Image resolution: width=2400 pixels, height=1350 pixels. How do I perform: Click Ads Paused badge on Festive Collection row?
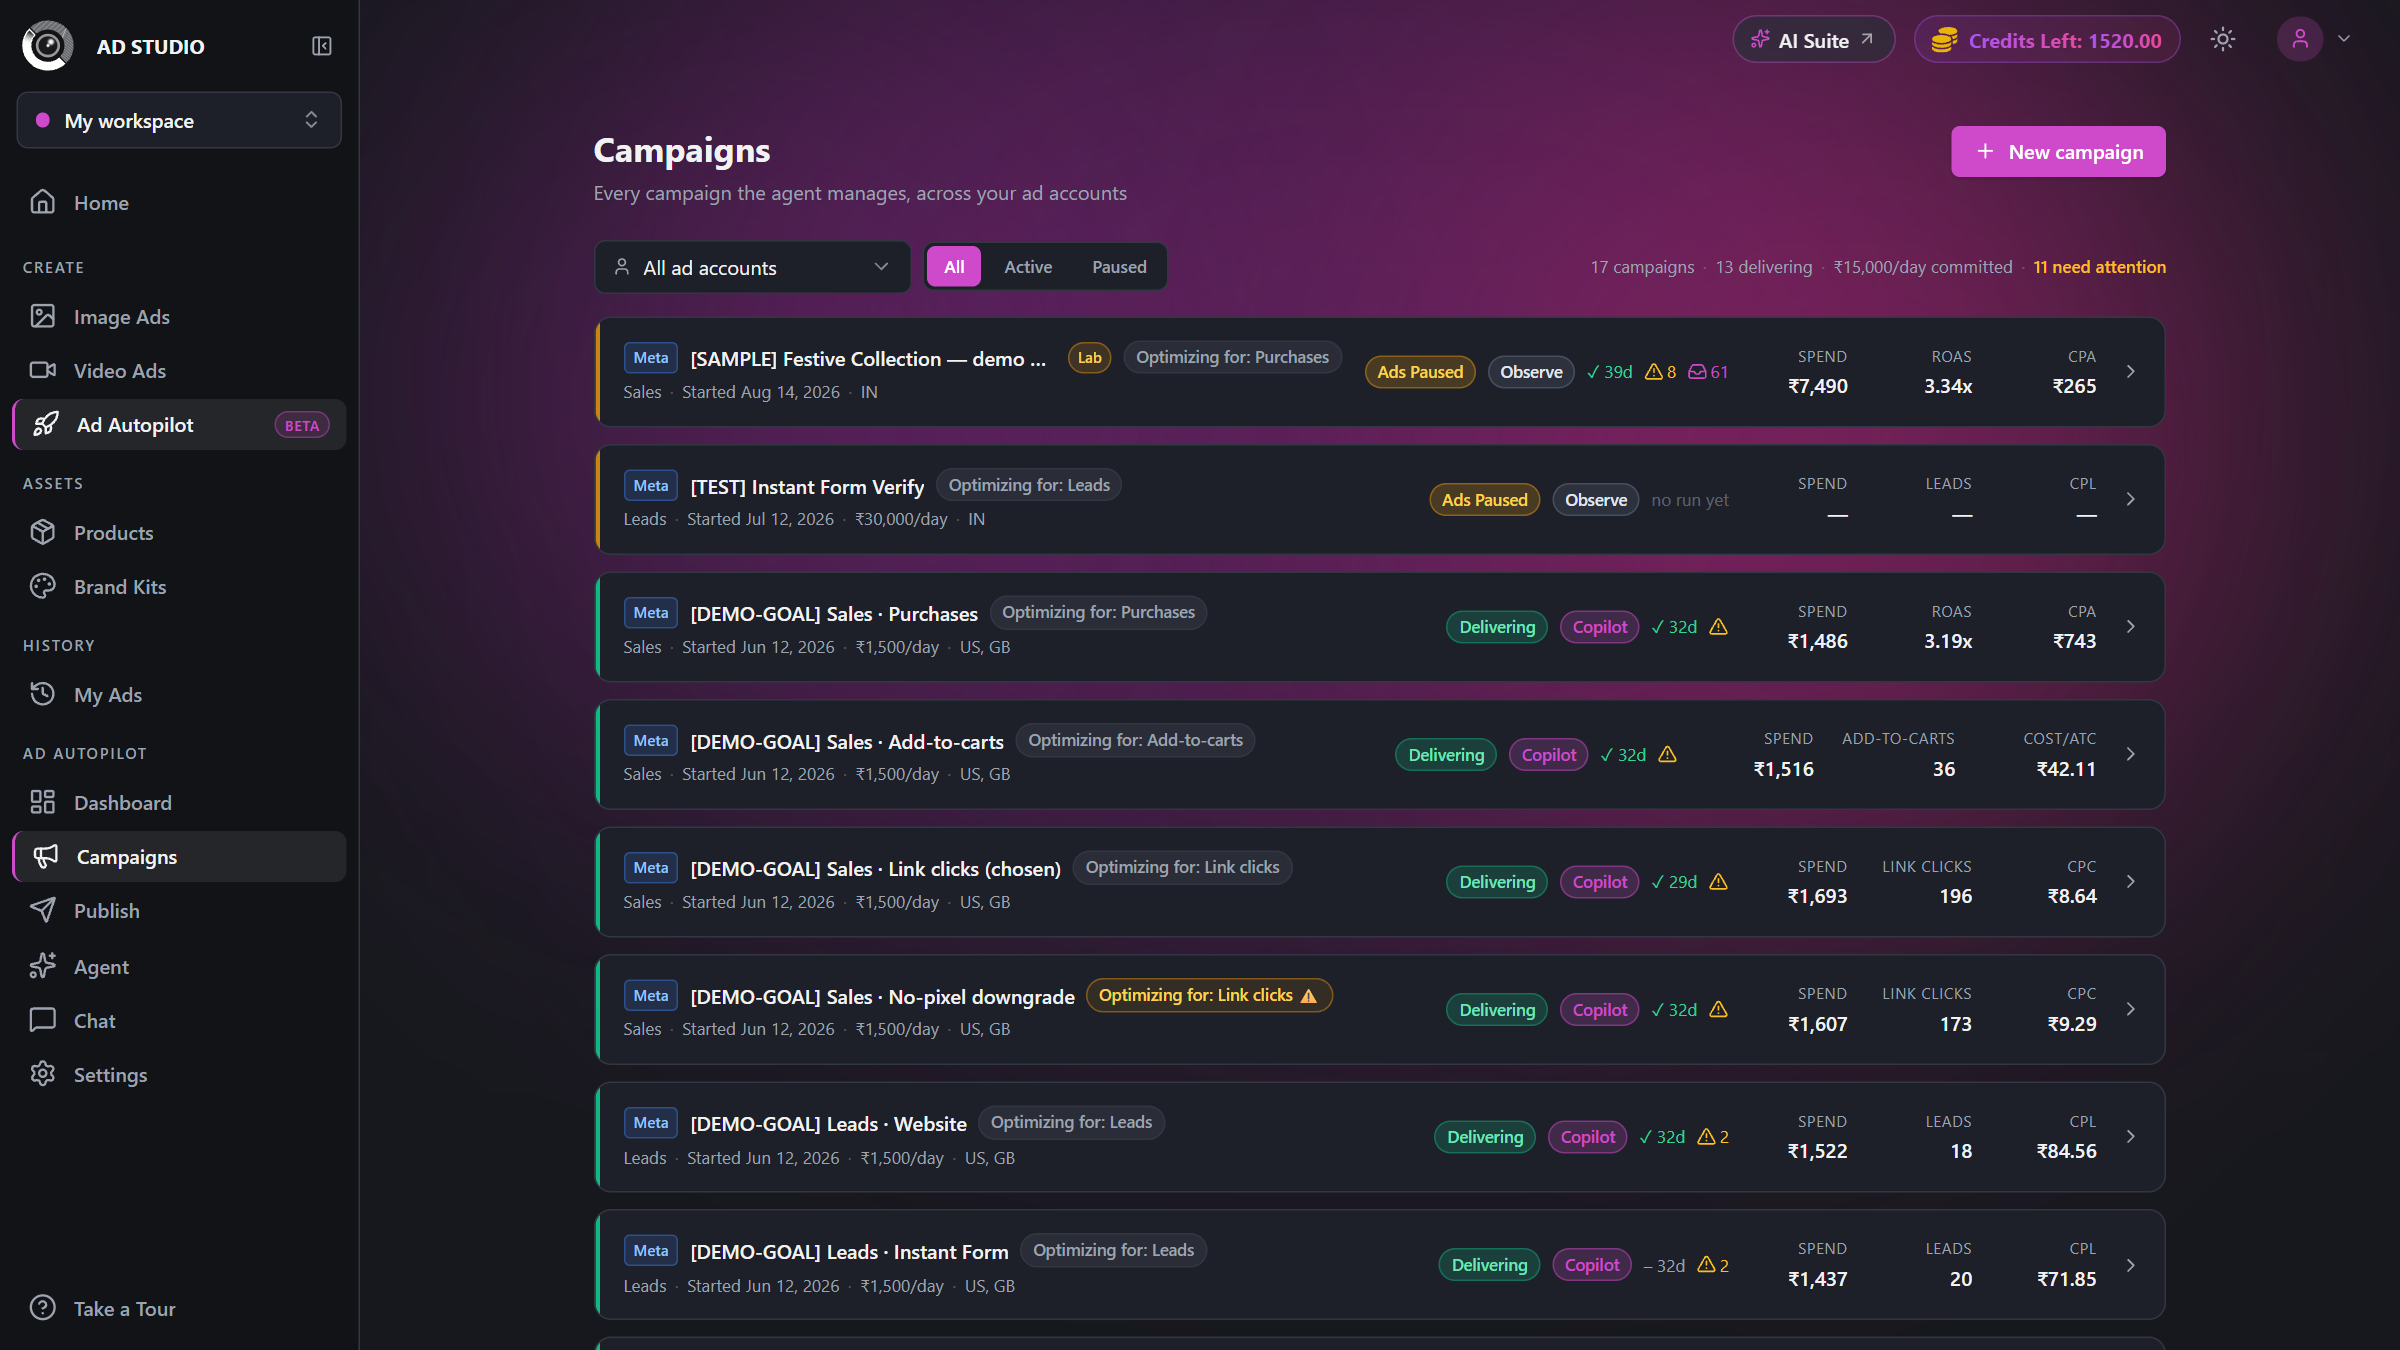pos(1420,372)
